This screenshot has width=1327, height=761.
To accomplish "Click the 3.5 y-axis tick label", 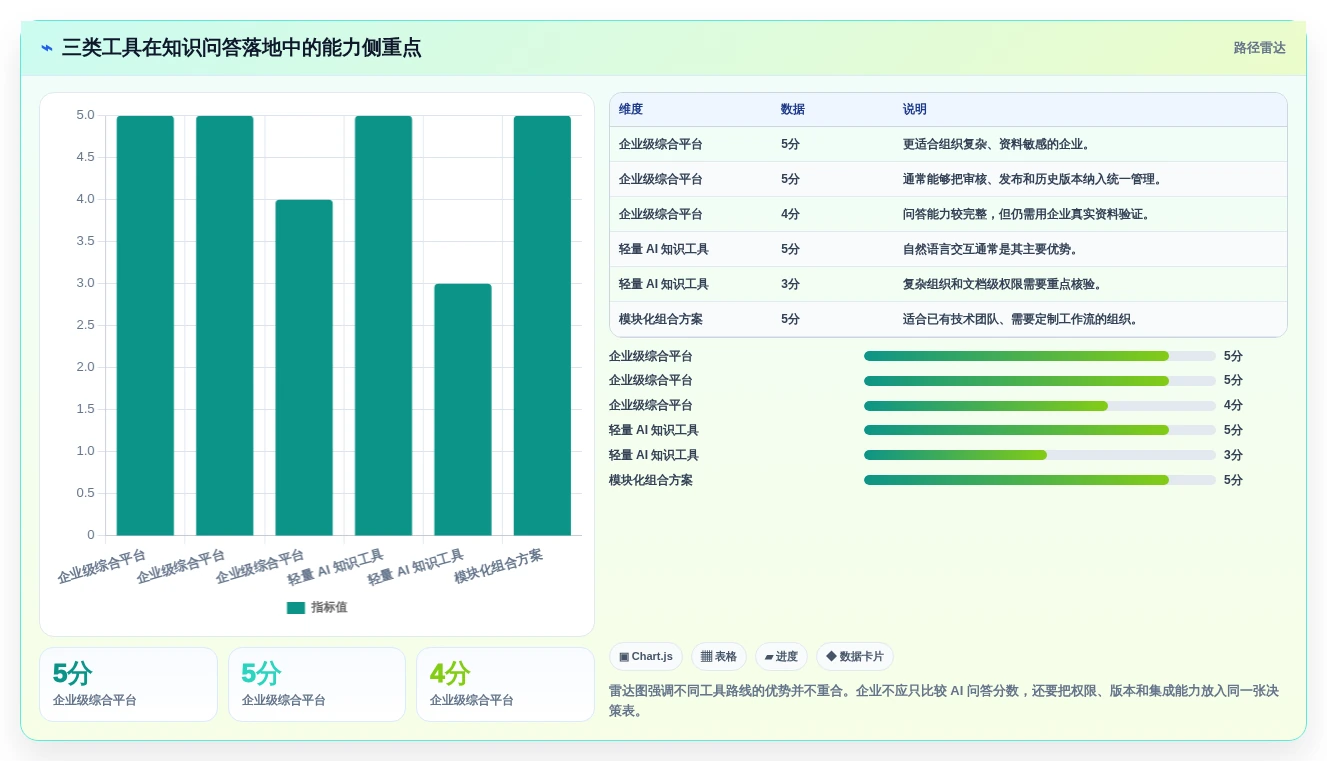I will click(86, 241).
